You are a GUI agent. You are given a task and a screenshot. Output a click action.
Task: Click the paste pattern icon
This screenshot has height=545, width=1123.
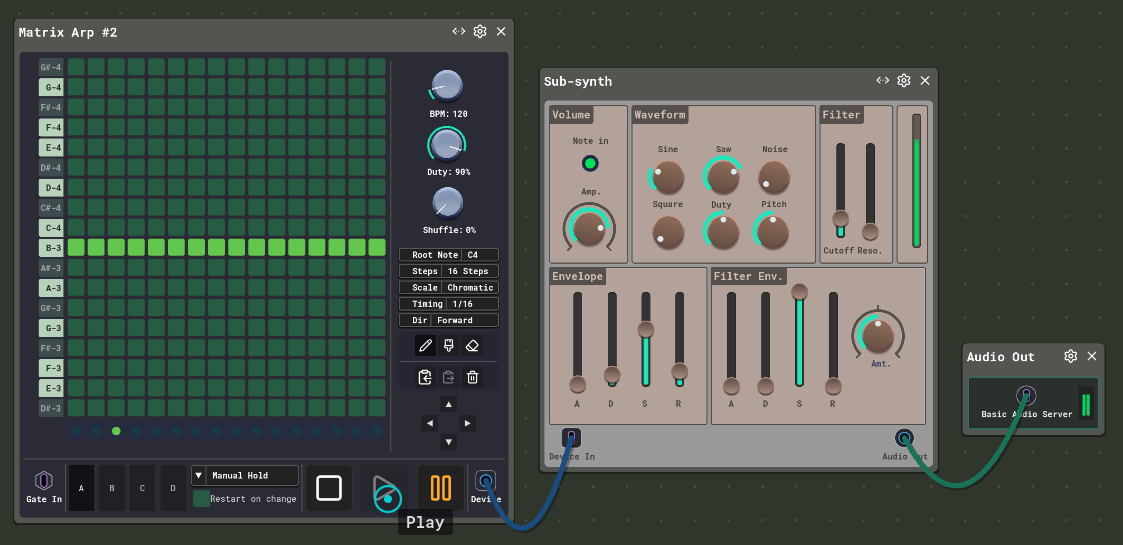pyautogui.click(x=448, y=377)
